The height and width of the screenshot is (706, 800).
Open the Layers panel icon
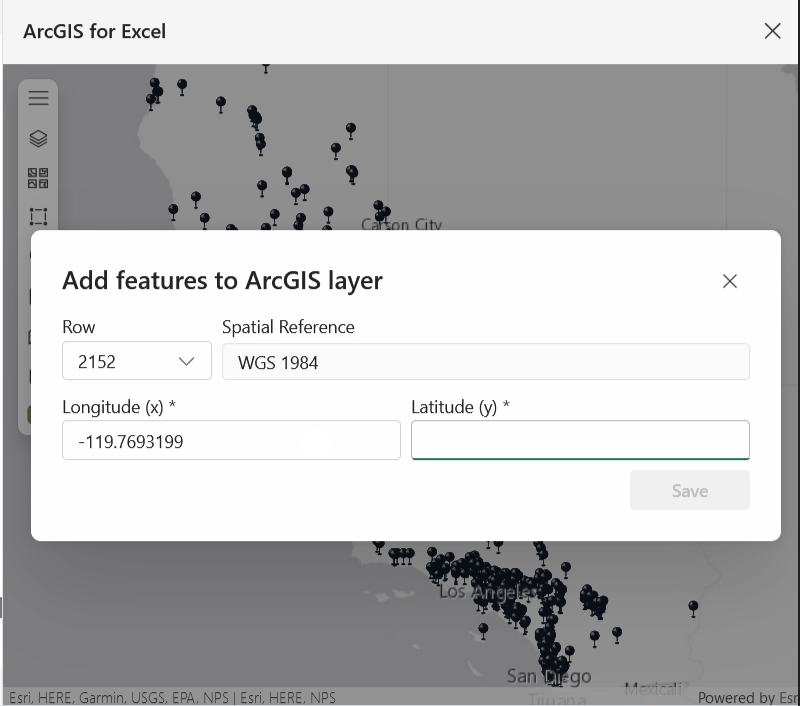[38, 138]
